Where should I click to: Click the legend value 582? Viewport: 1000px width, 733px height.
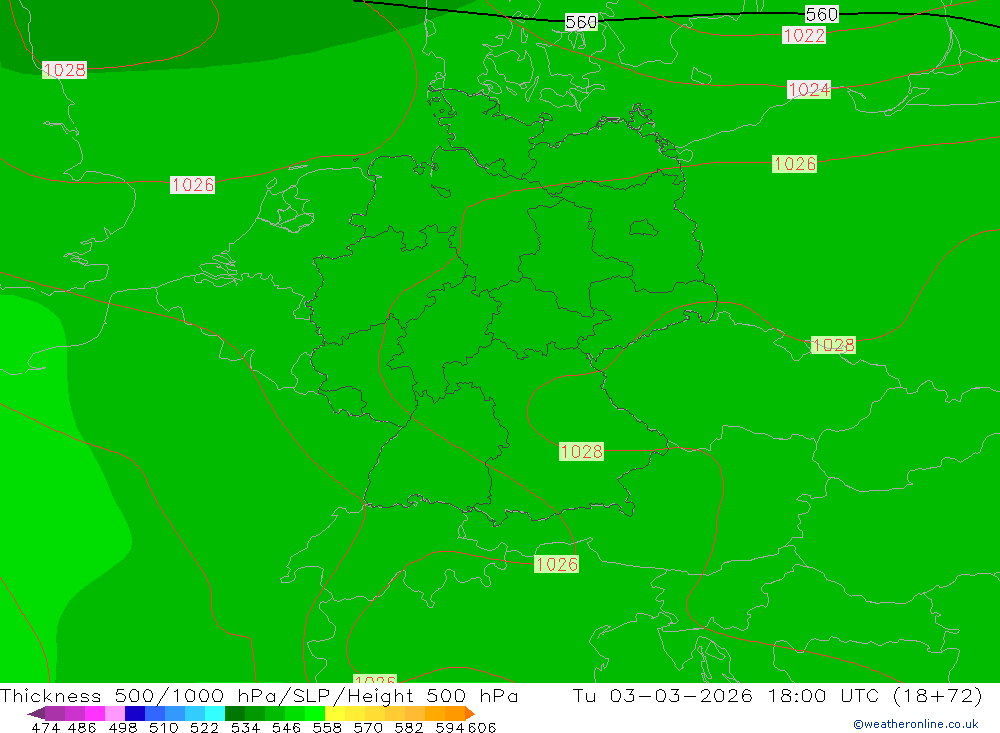[409, 727]
